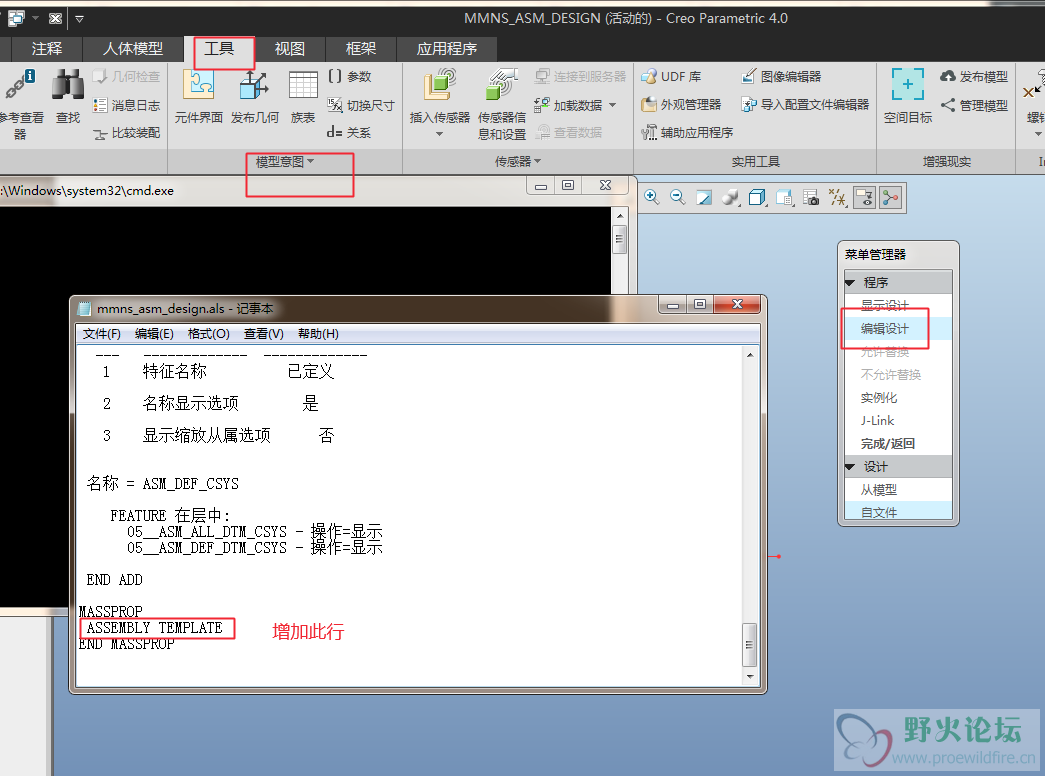Open 外观管理器 appearance manager
The width and height of the screenshot is (1045, 776).
[681, 105]
